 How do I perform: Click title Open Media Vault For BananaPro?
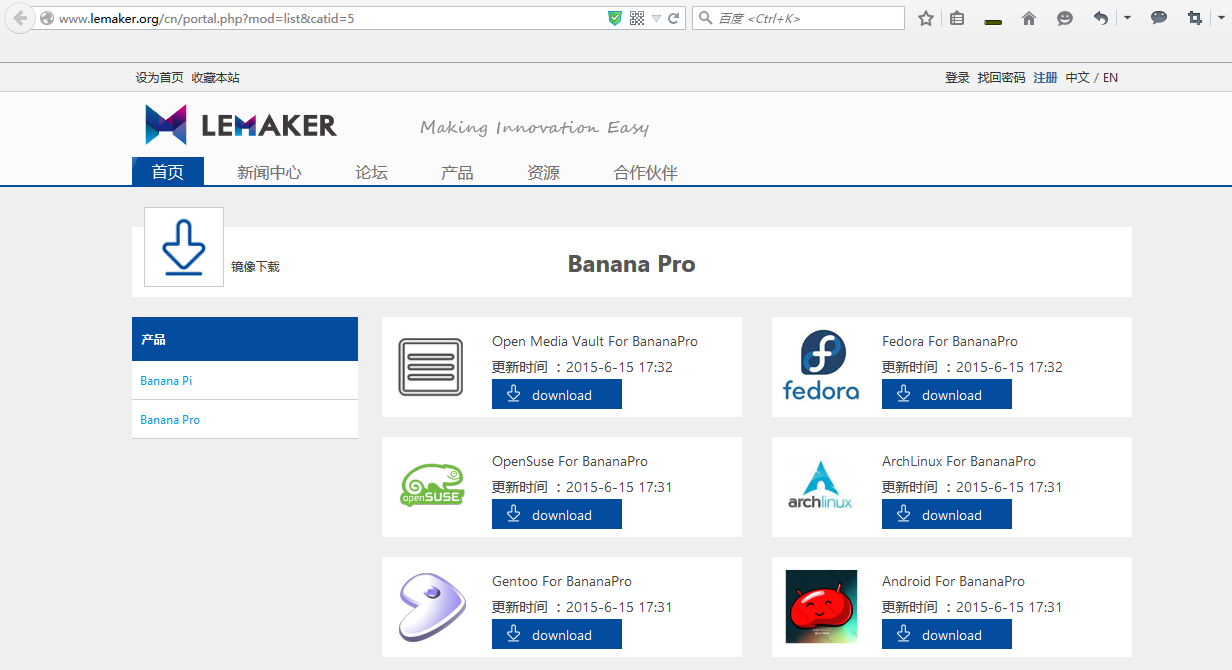tap(595, 341)
